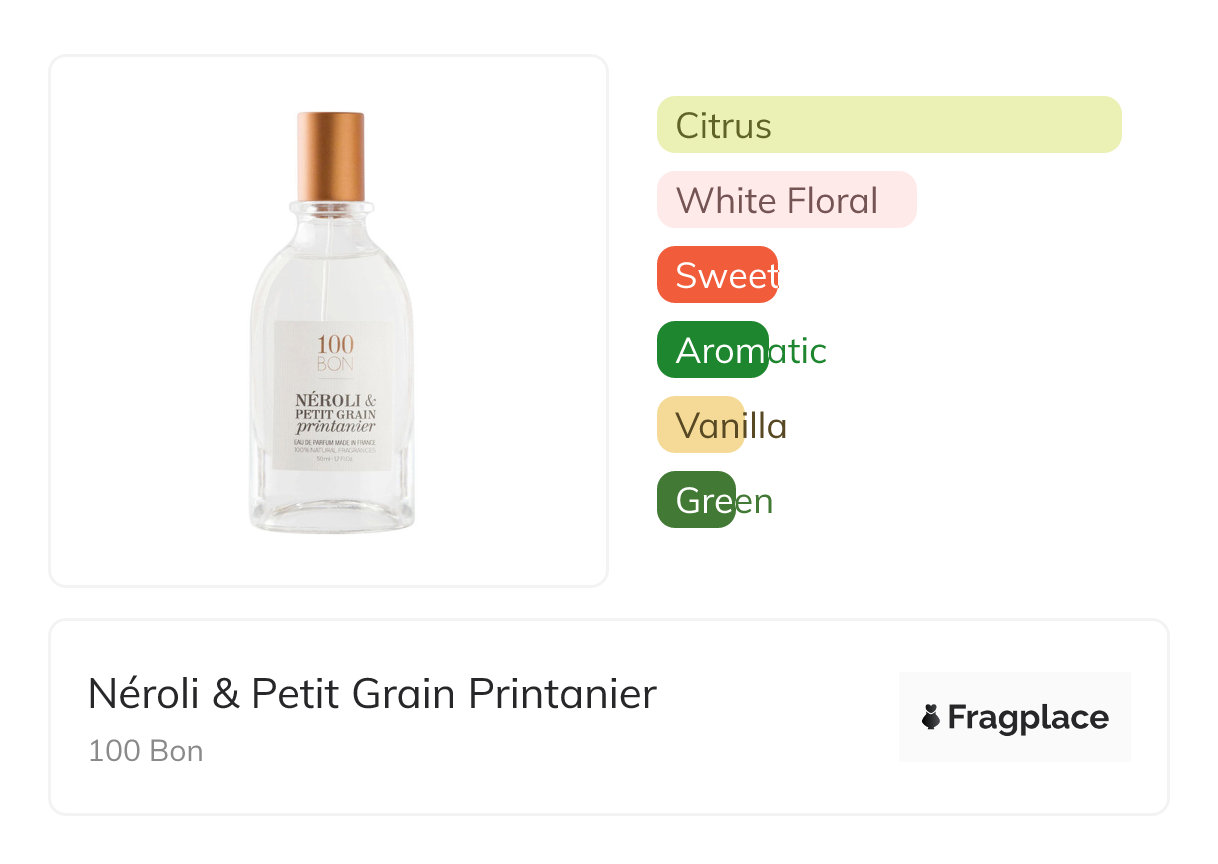This screenshot has width=1218, height=864.
Task: Click the red Sweet accord bar
Action: point(717,275)
